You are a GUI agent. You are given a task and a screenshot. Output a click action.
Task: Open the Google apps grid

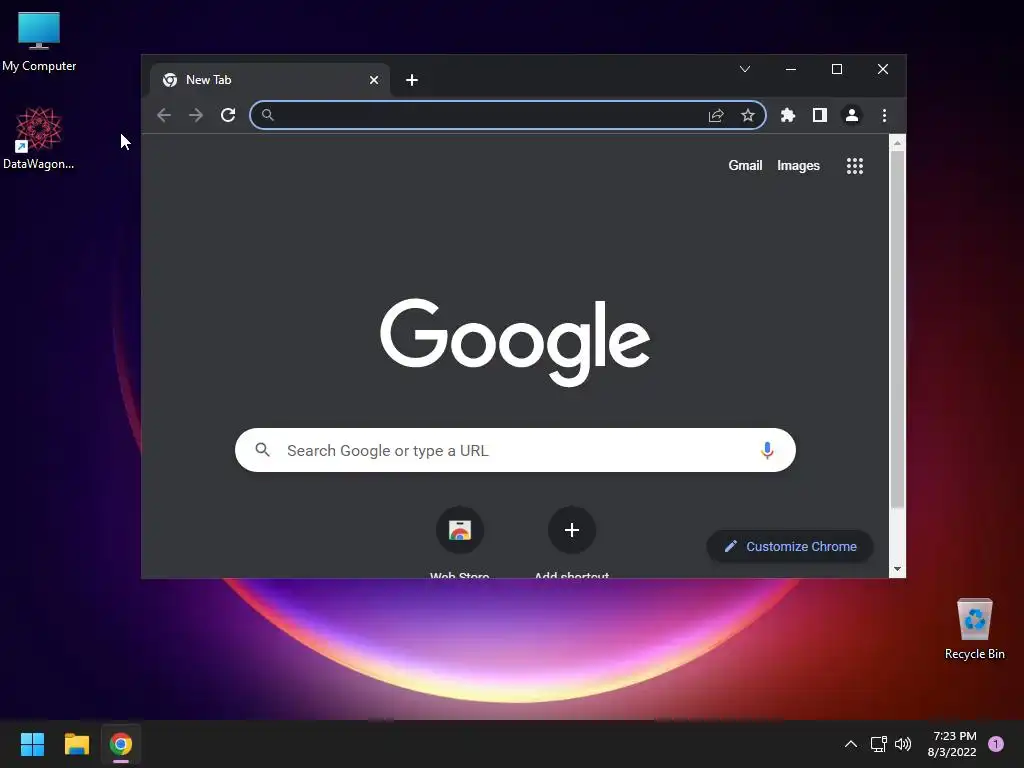click(855, 166)
